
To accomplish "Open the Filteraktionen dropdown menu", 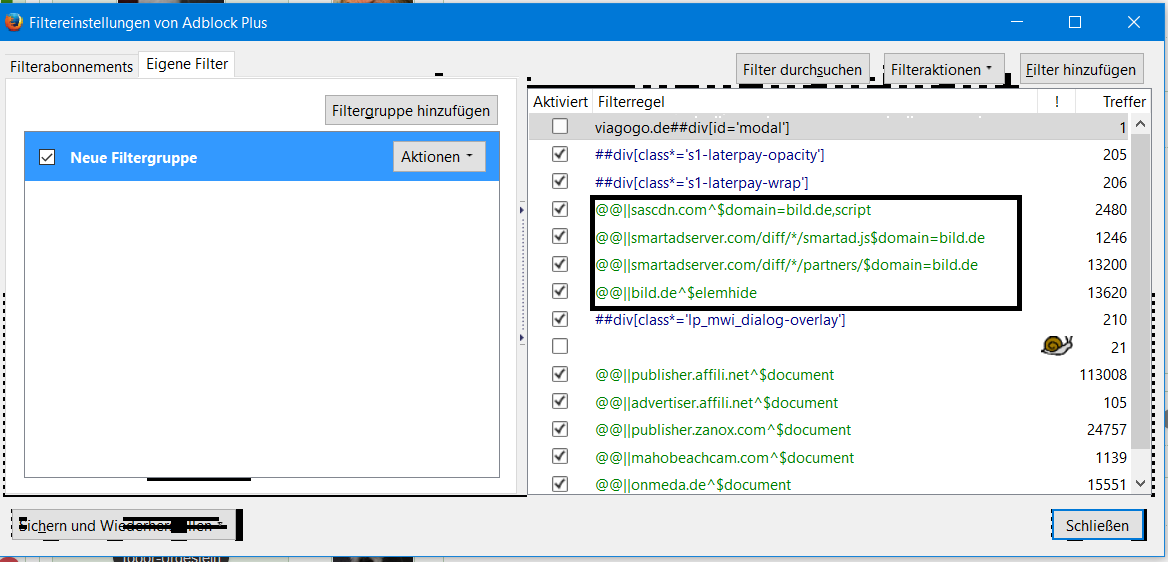I will (944, 70).
